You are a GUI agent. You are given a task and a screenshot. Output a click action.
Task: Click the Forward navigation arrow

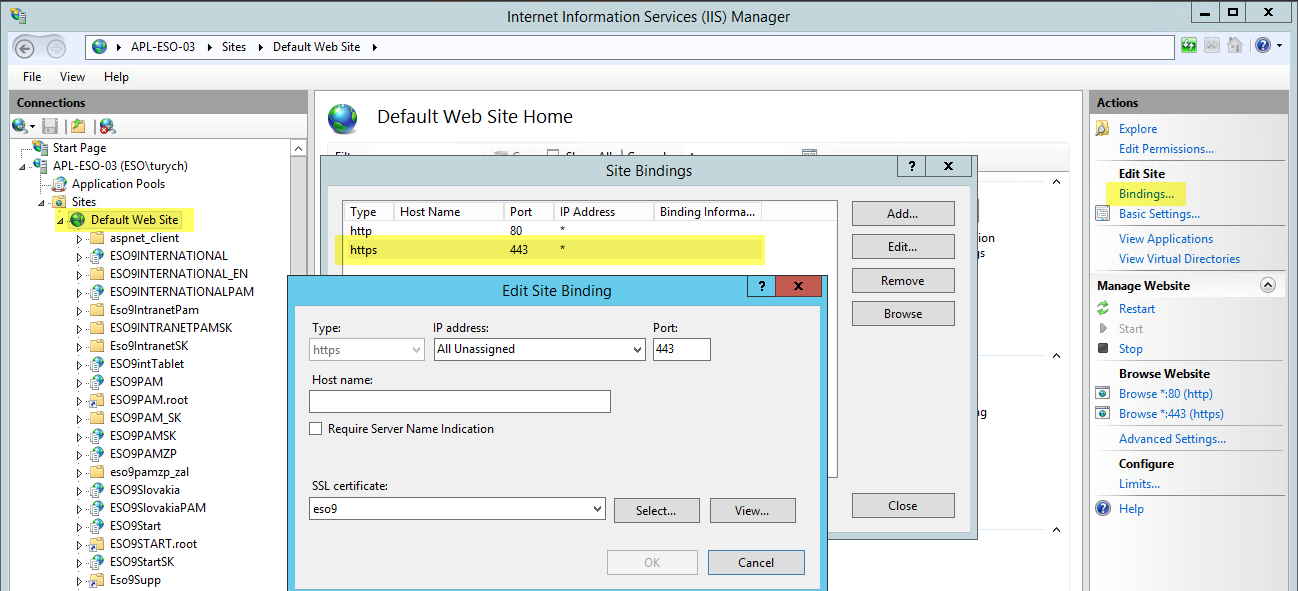click(x=56, y=47)
